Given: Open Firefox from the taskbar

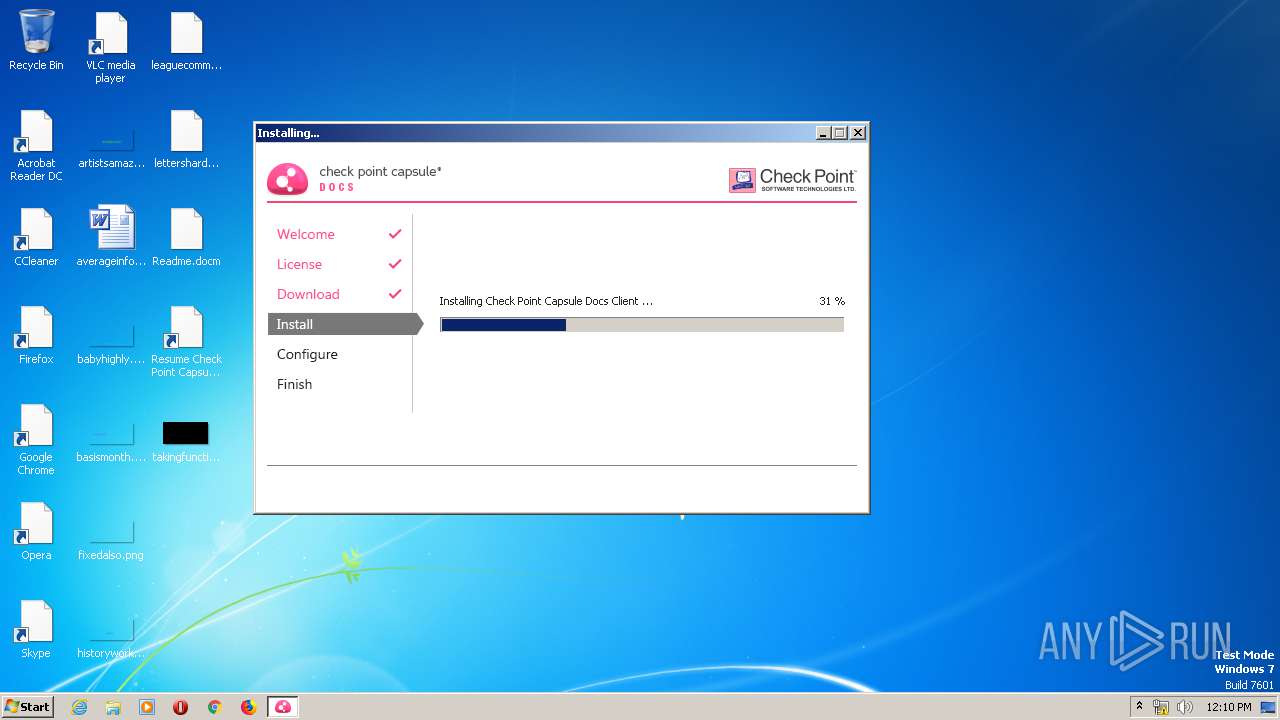Looking at the screenshot, I should pos(248,707).
